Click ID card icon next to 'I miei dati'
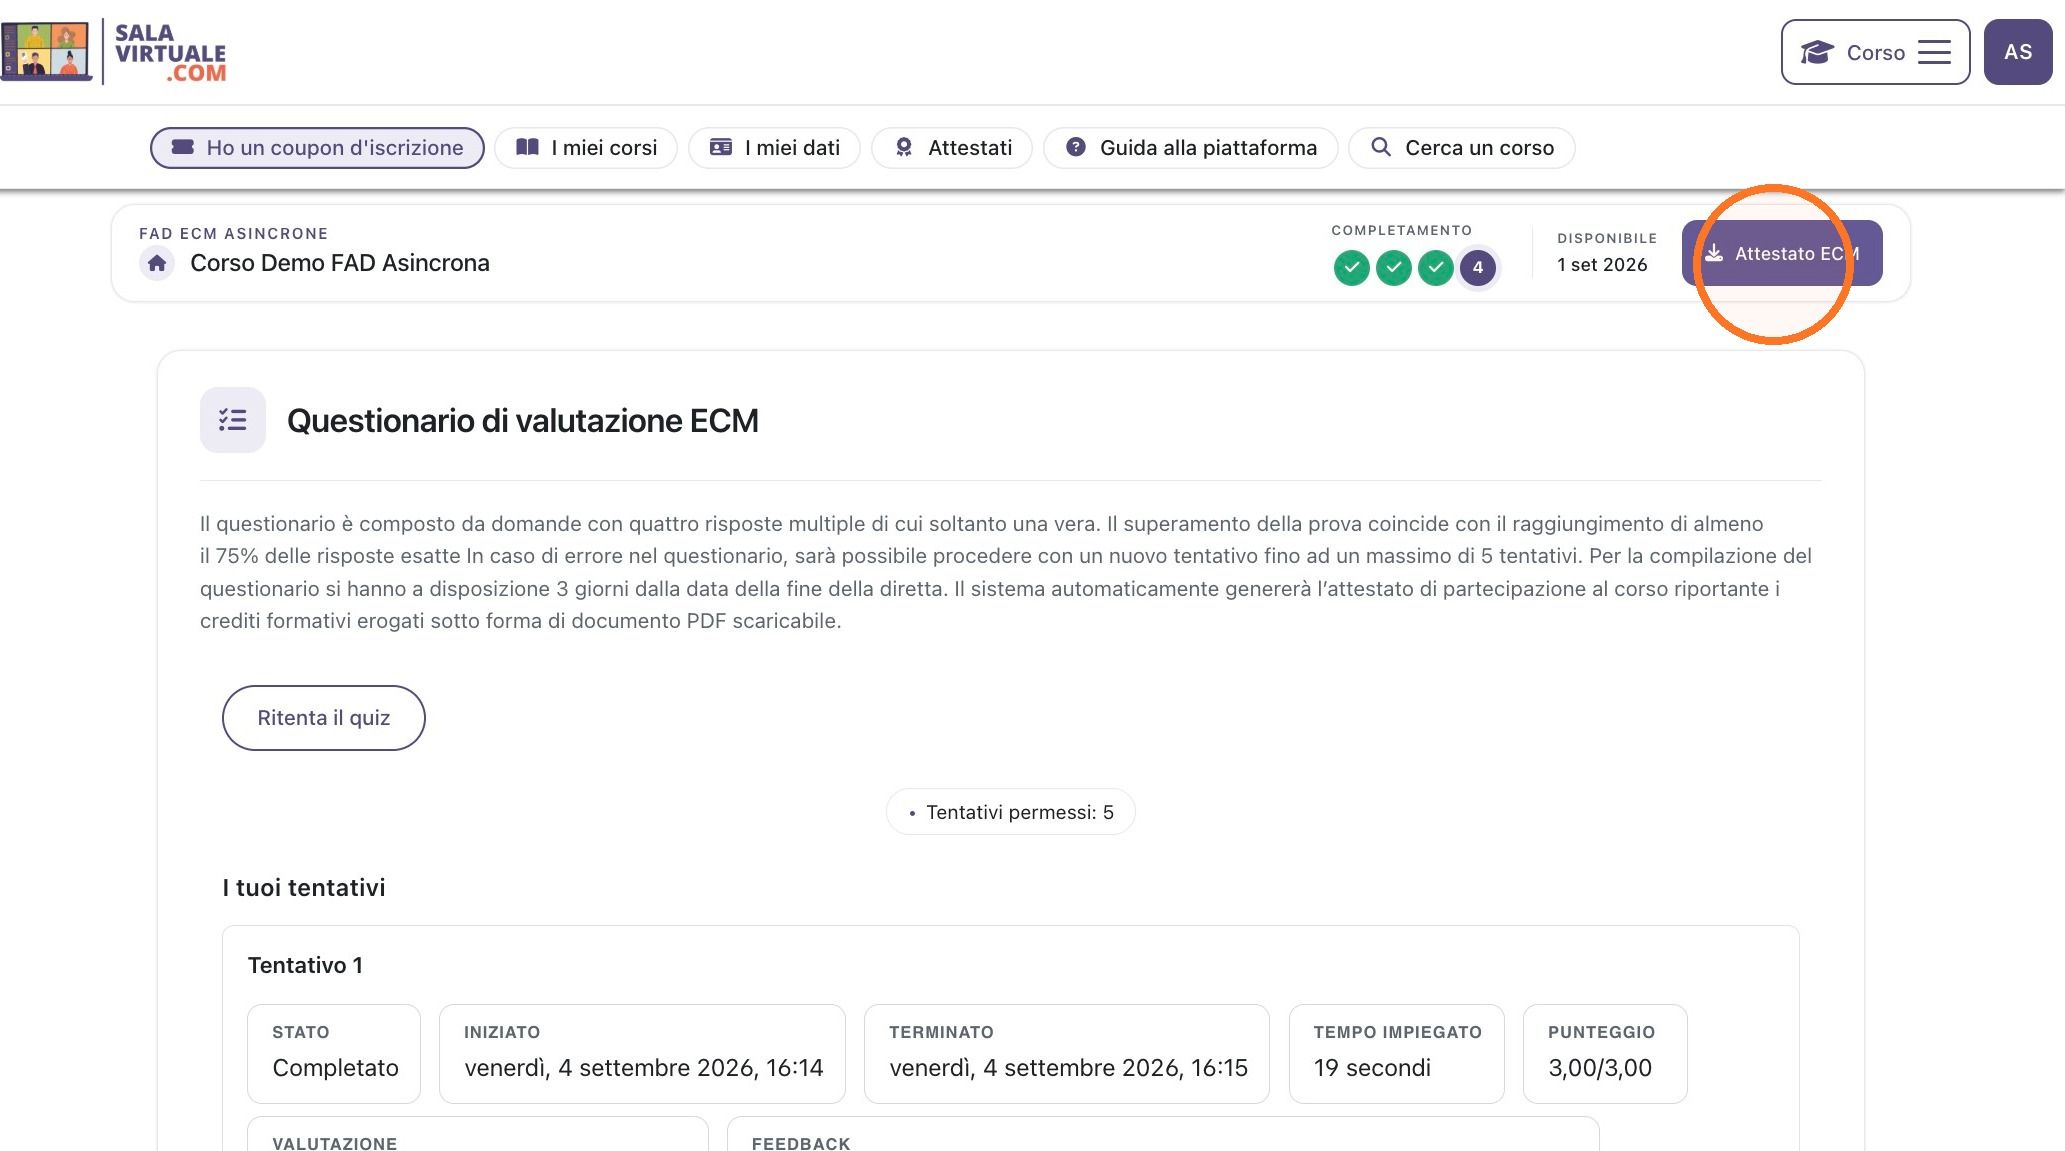 tap(720, 147)
